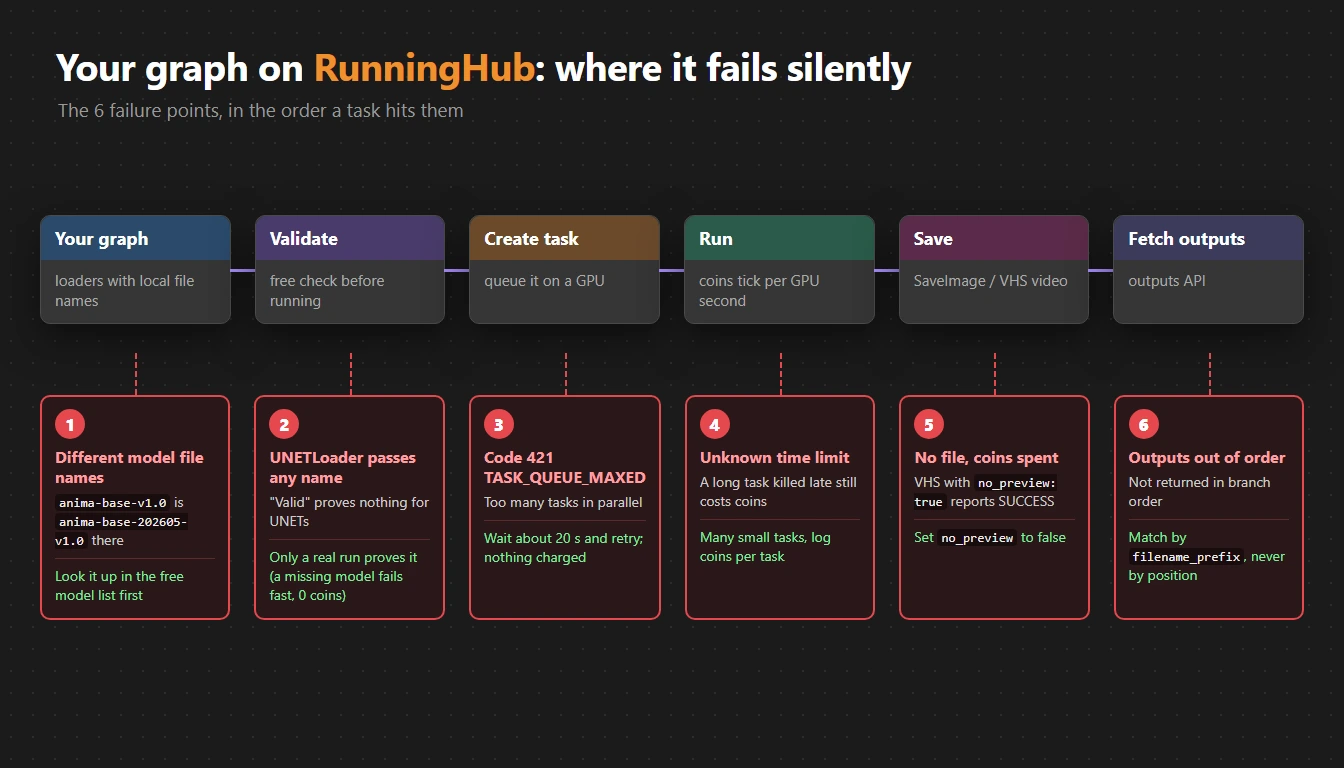Click the "Your graph" stage card header
This screenshot has width=1344, height=768.
[135, 239]
